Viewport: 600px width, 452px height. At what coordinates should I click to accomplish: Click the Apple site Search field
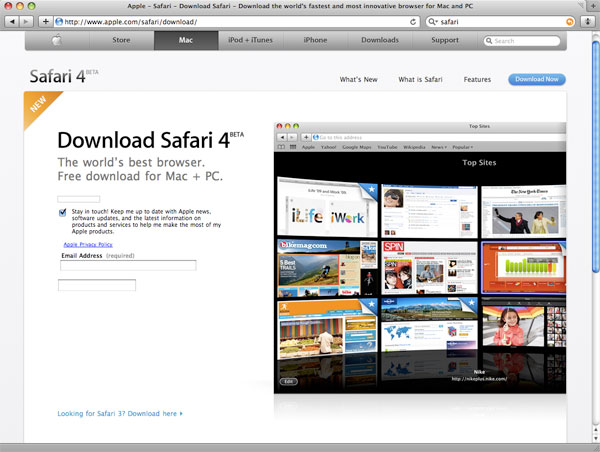[522, 41]
